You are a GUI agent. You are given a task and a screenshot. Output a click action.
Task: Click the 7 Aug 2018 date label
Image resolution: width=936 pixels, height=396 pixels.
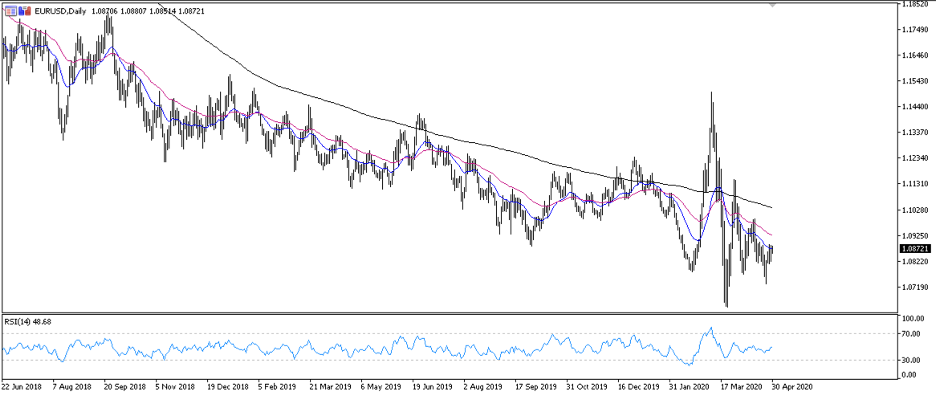(73, 386)
